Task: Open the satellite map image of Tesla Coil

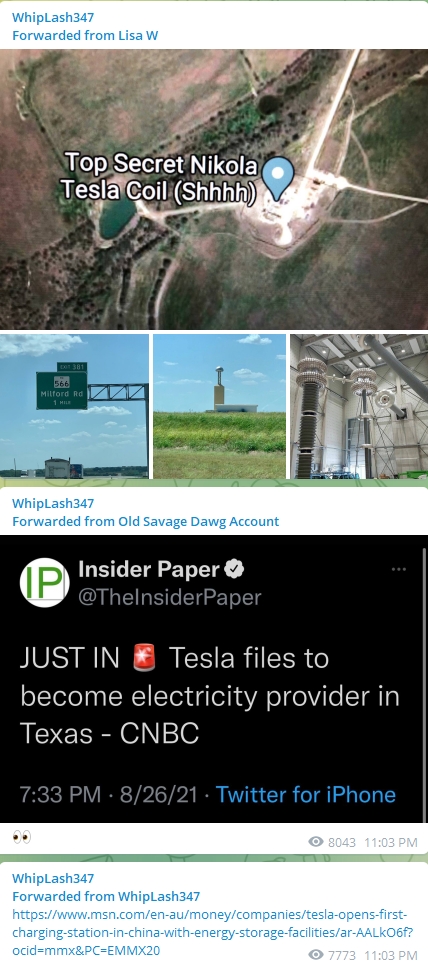Action: tap(214, 189)
